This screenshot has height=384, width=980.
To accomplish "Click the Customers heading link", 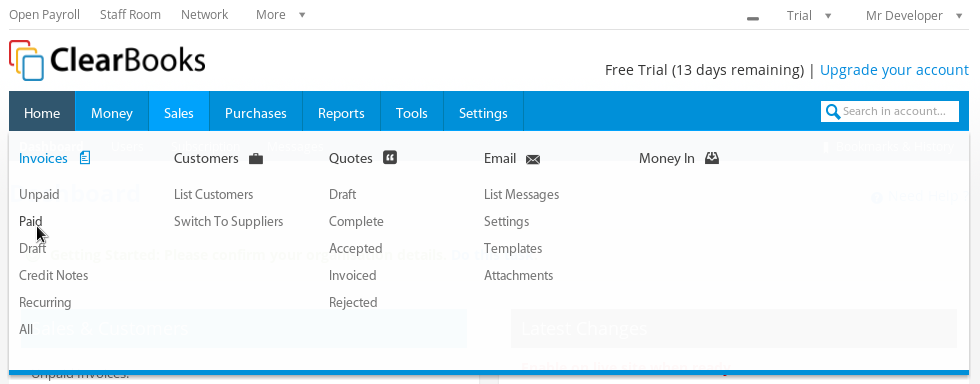I will (206, 158).
